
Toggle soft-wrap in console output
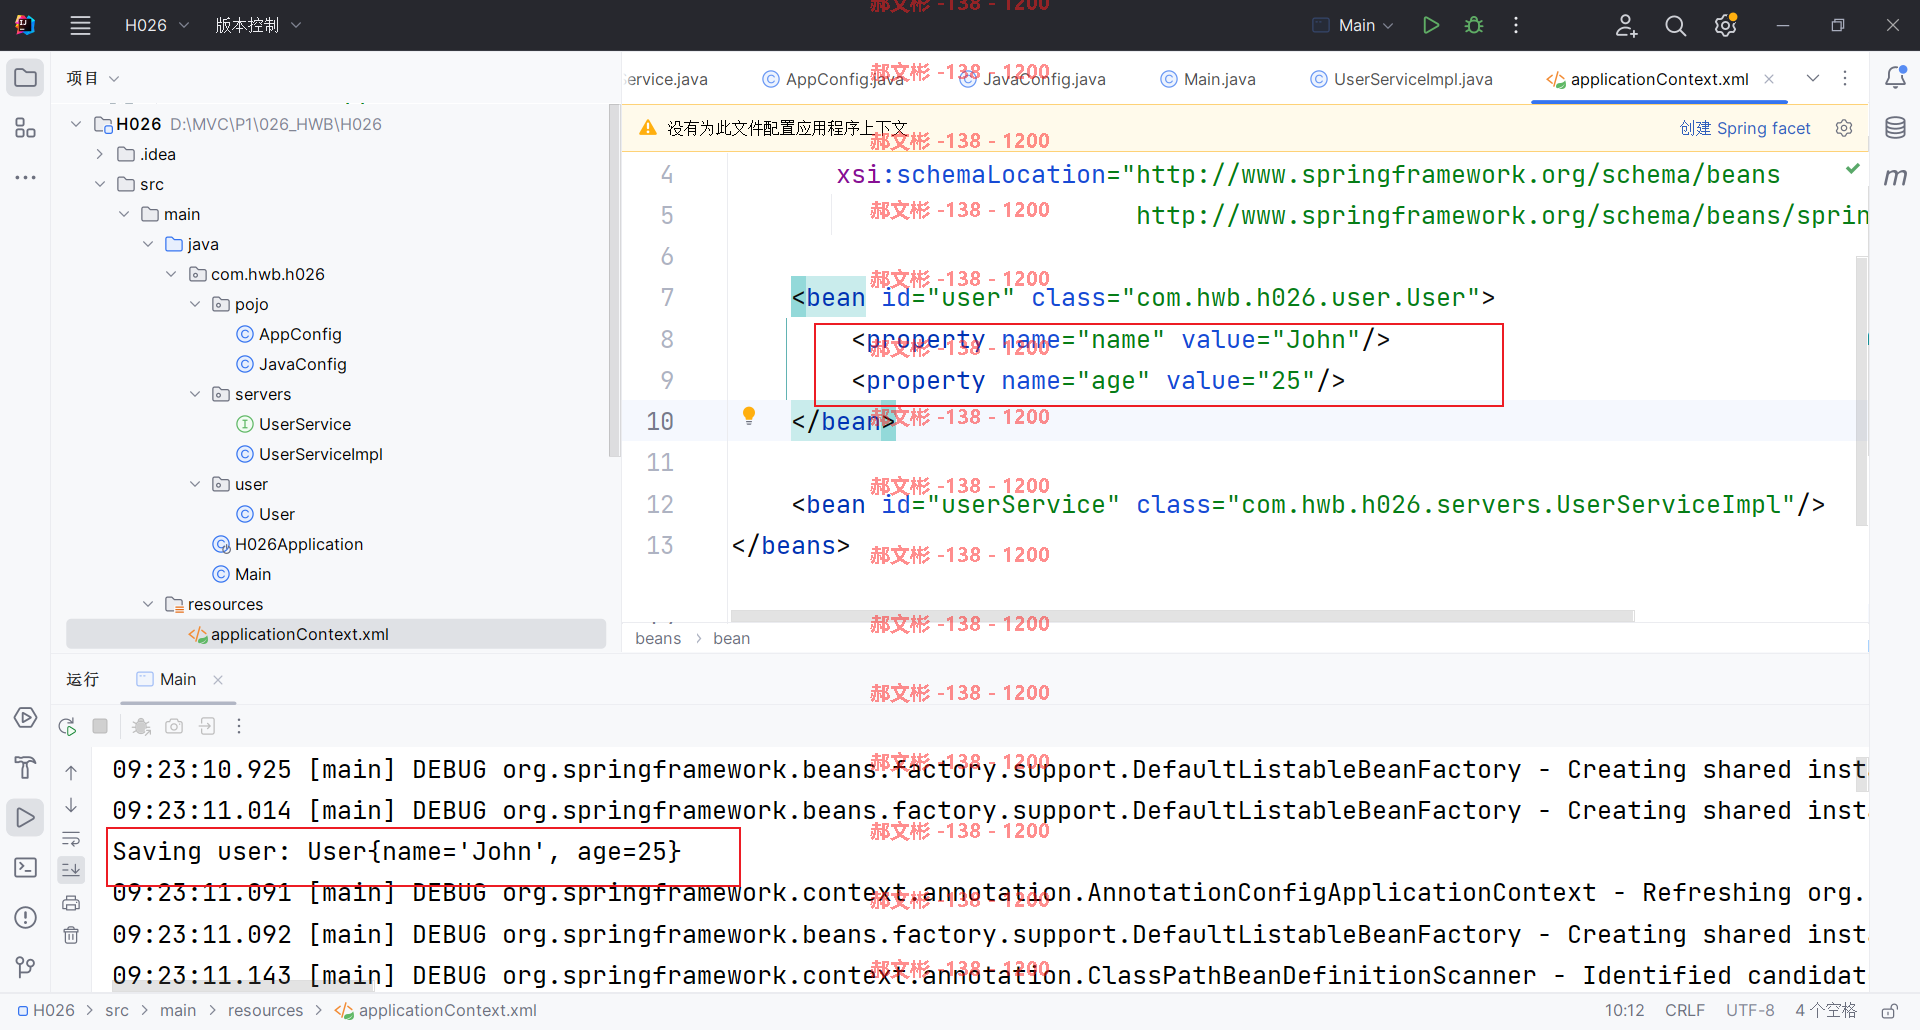tap(71, 838)
